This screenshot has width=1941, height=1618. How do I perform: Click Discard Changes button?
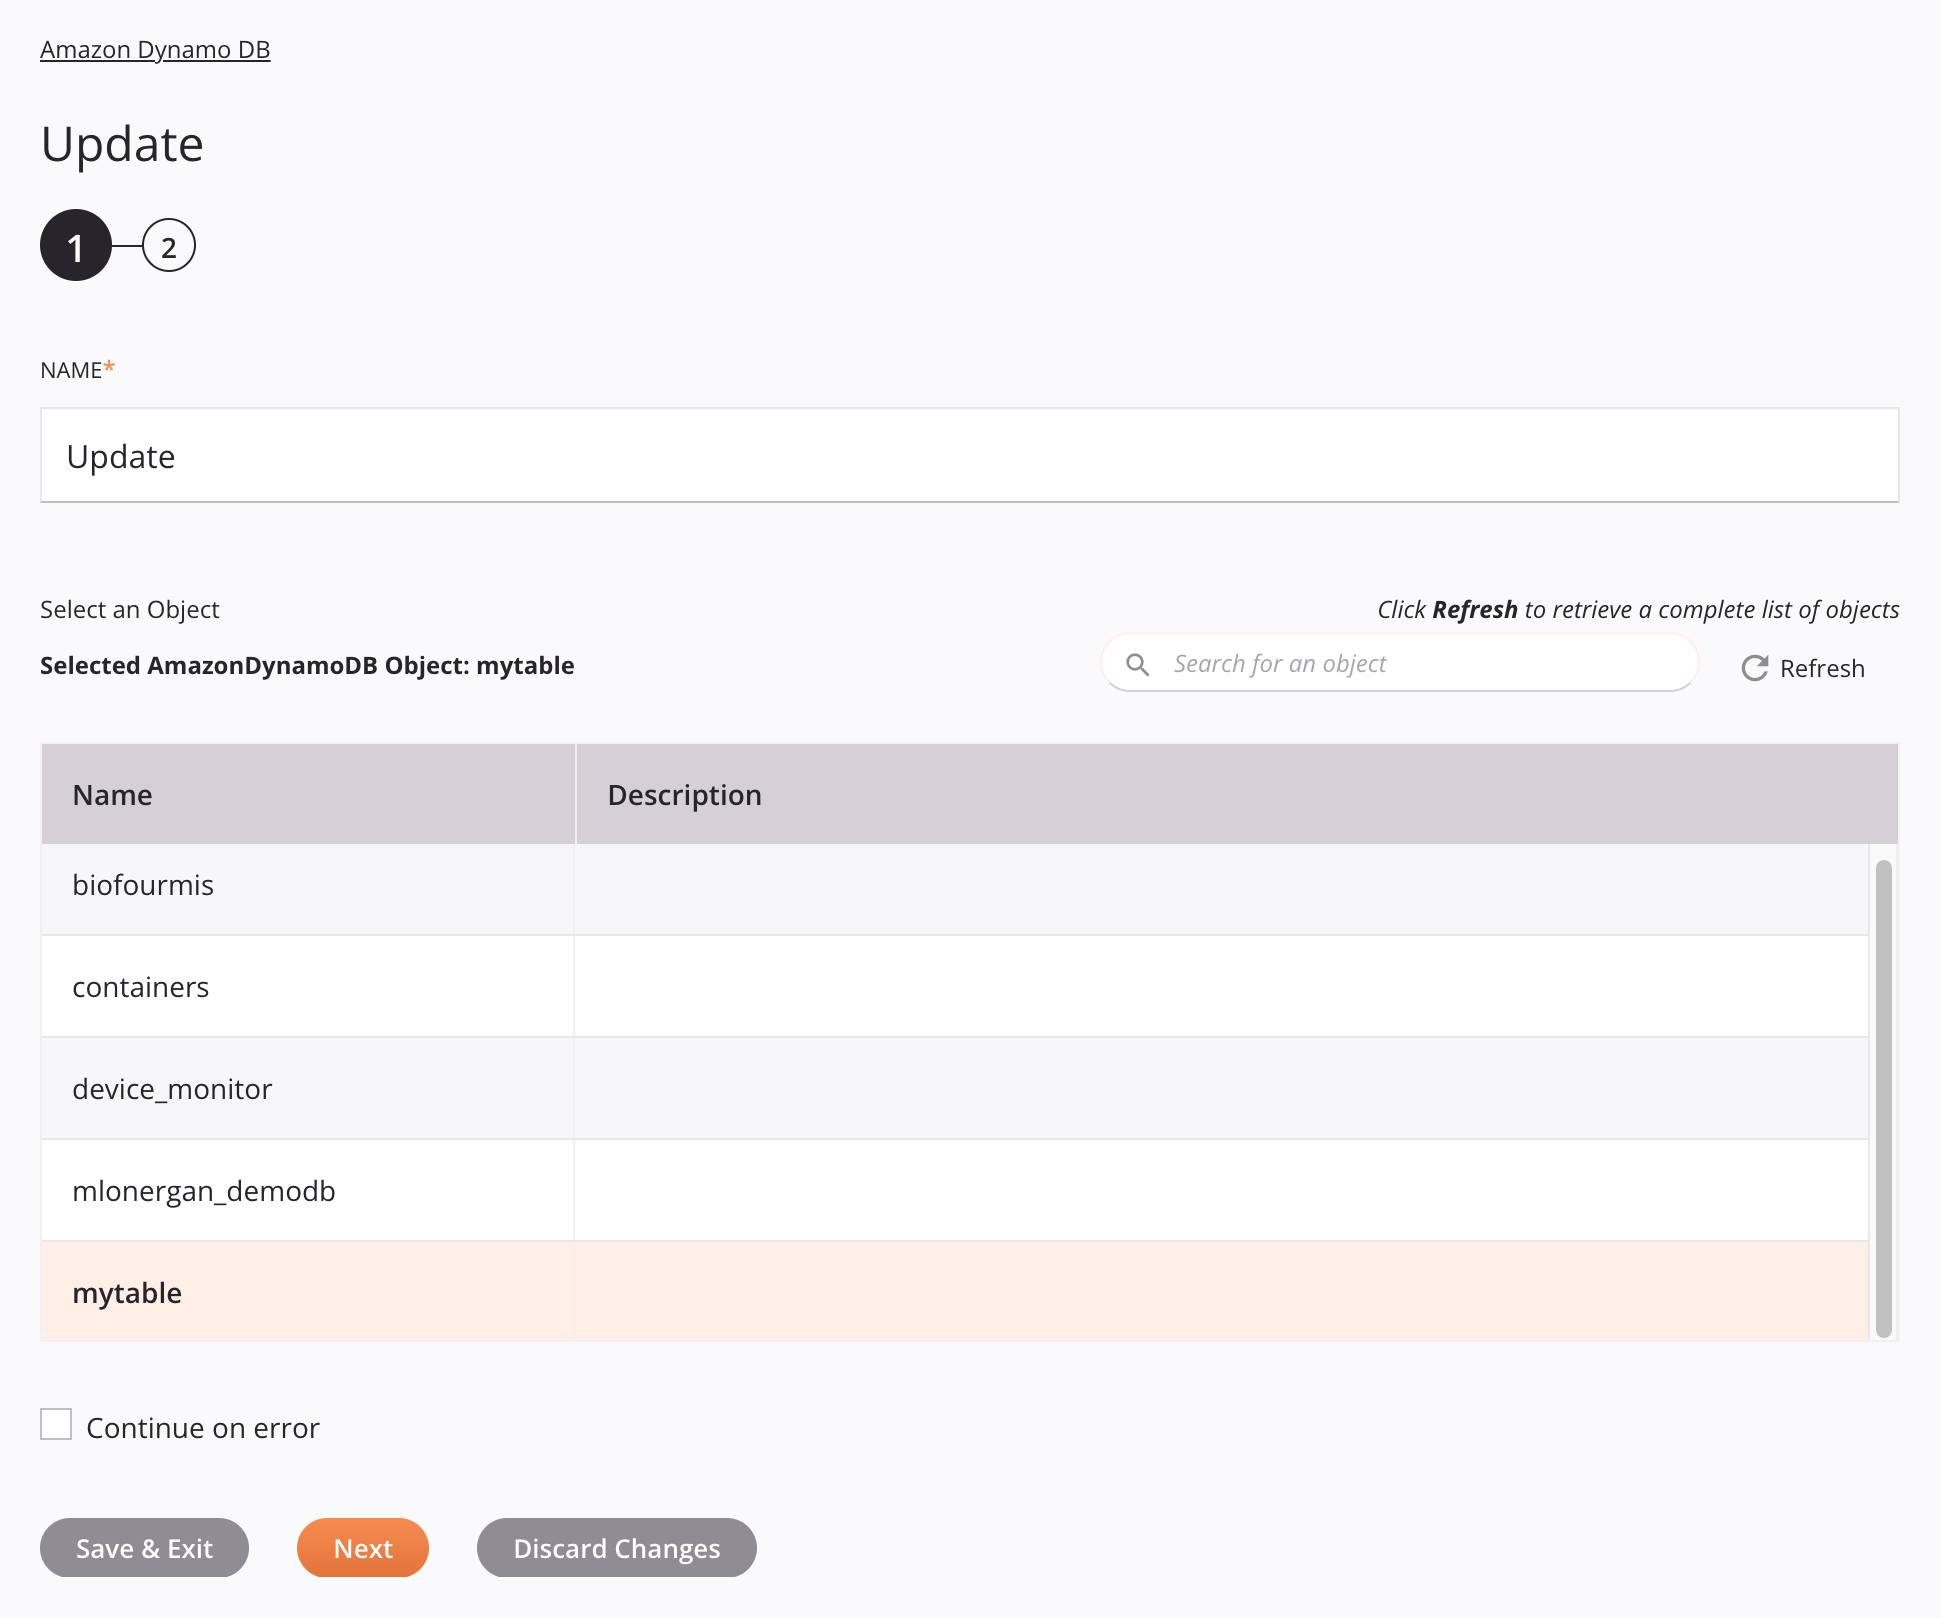(x=616, y=1547)
